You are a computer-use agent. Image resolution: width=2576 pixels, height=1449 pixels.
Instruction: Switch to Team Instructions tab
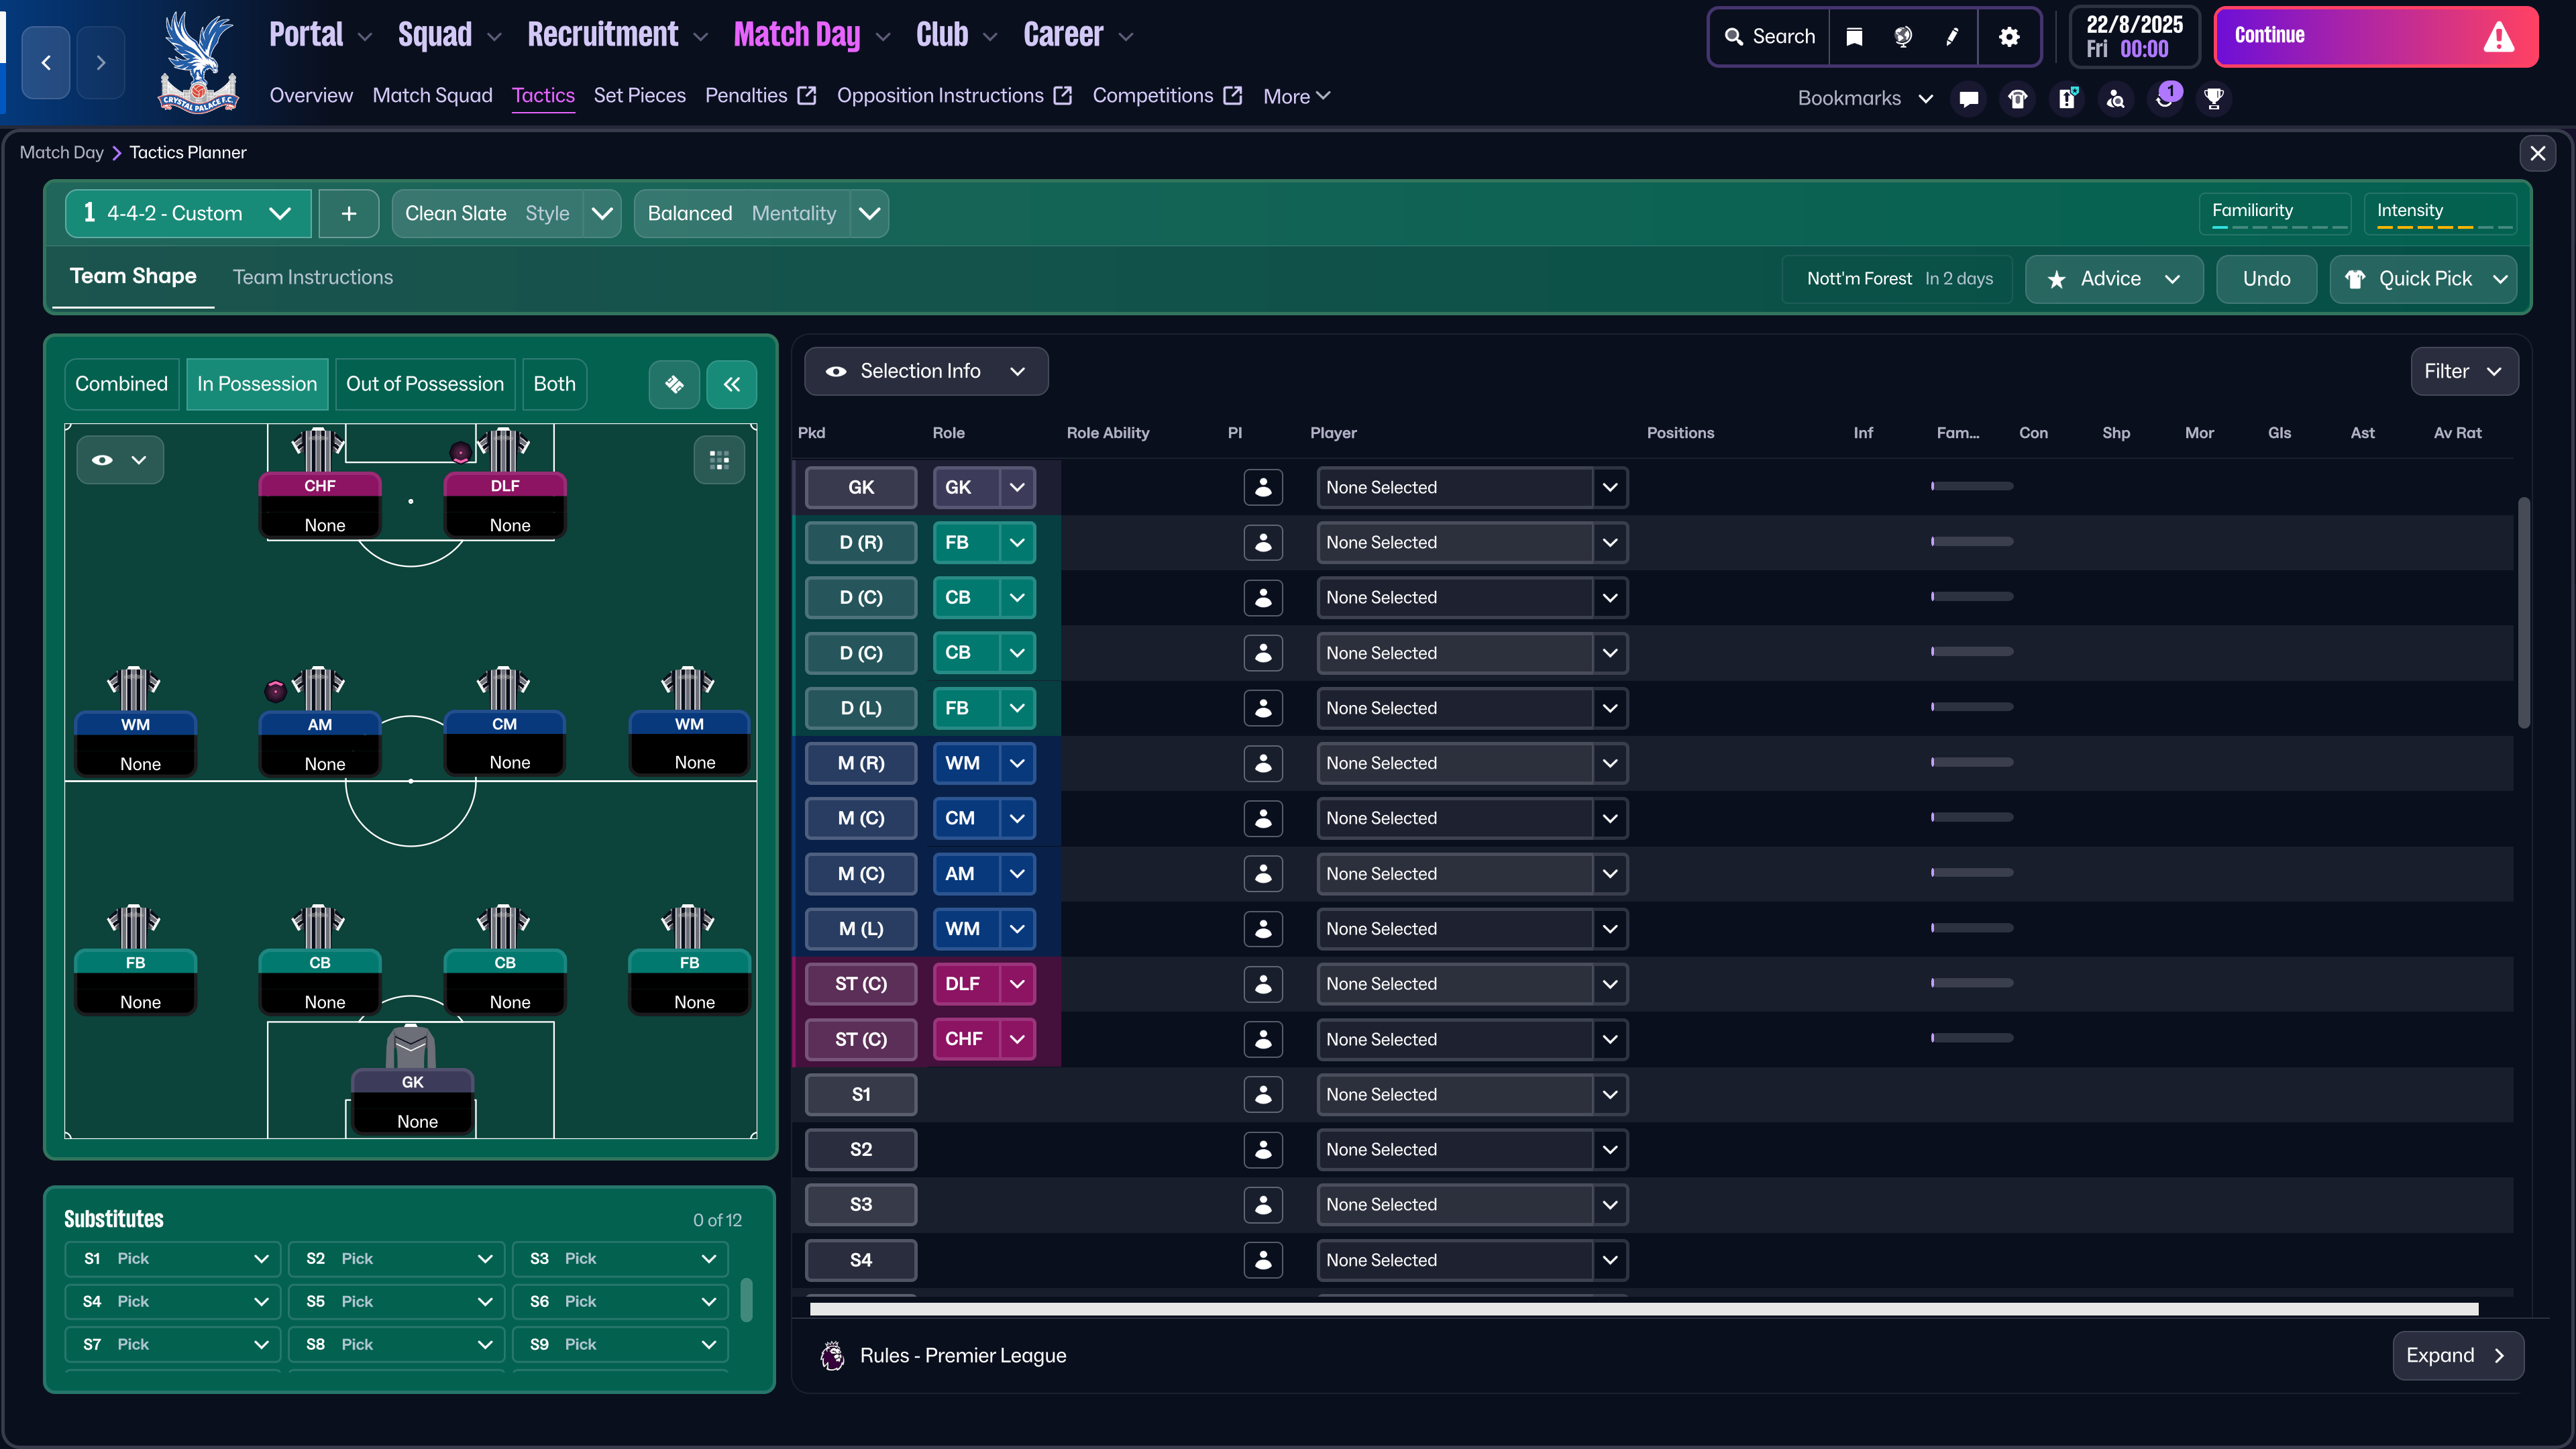coord(312,277)
